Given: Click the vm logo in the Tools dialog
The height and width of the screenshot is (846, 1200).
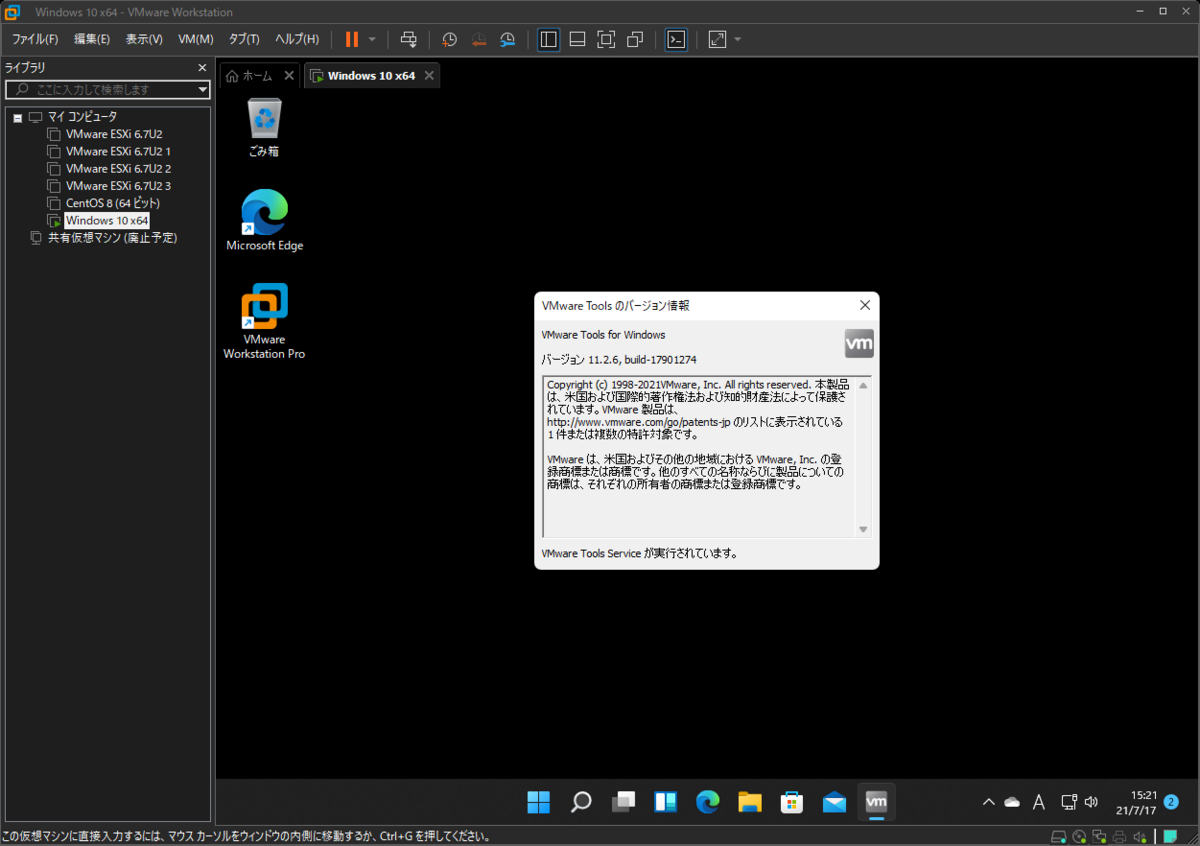Looking at the screenshot, I should pyautogui.click(x=859, y=343).
